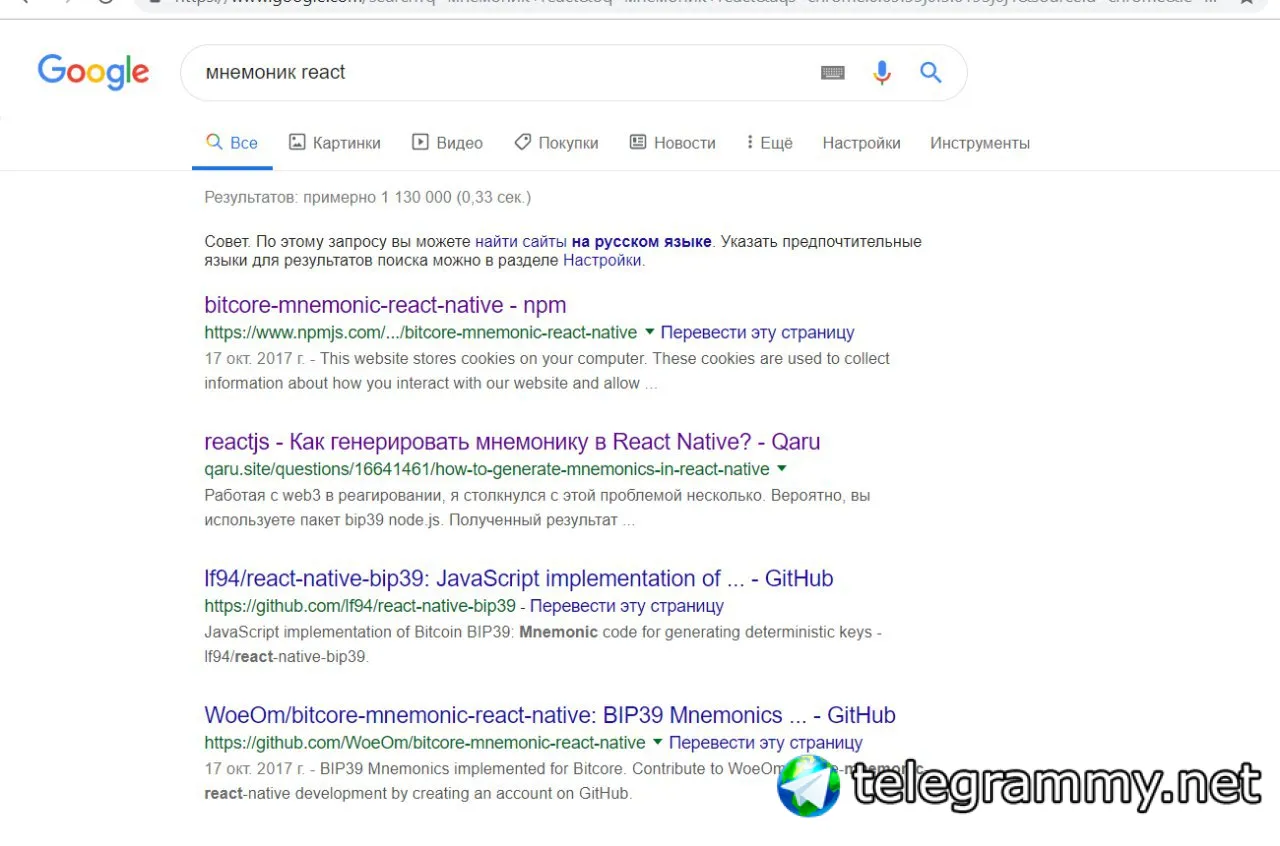Click the Telegram paper-plane logo
This screenshot has width=1280, height=846.
[x=809, y=786]
